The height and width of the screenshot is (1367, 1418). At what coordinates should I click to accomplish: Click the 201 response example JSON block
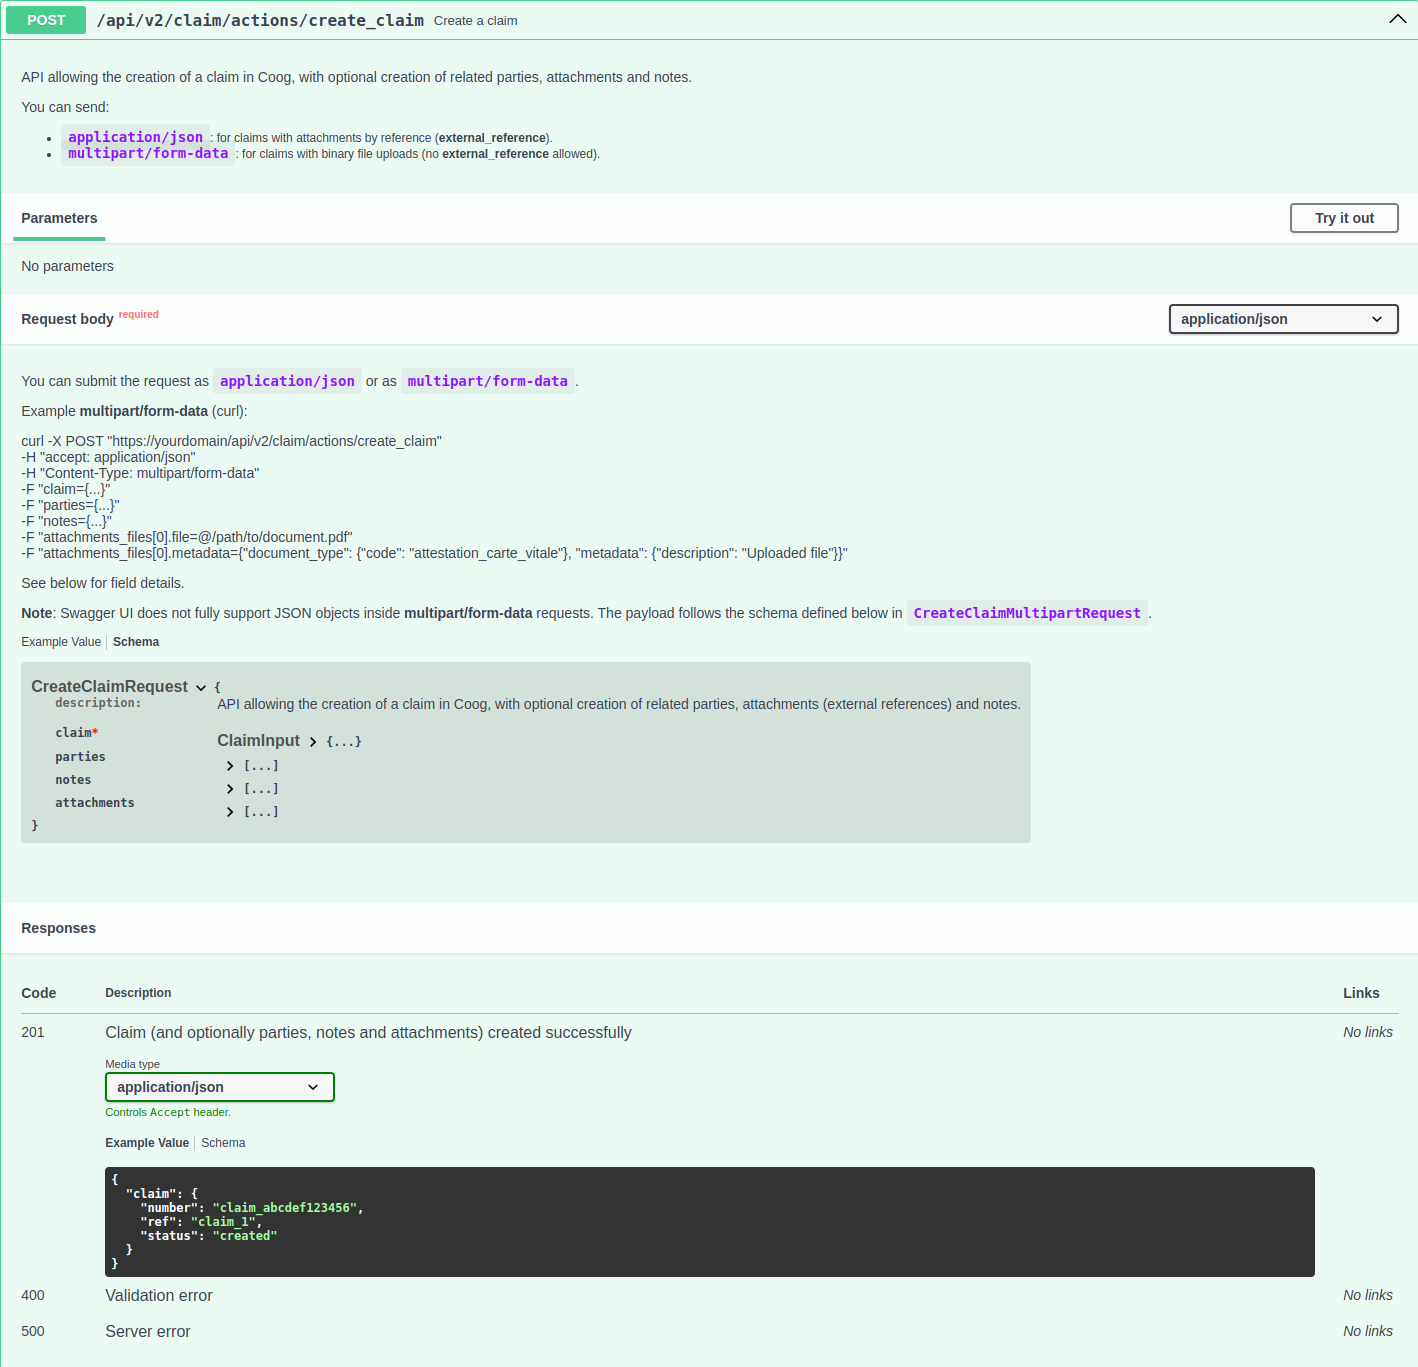709,1221
